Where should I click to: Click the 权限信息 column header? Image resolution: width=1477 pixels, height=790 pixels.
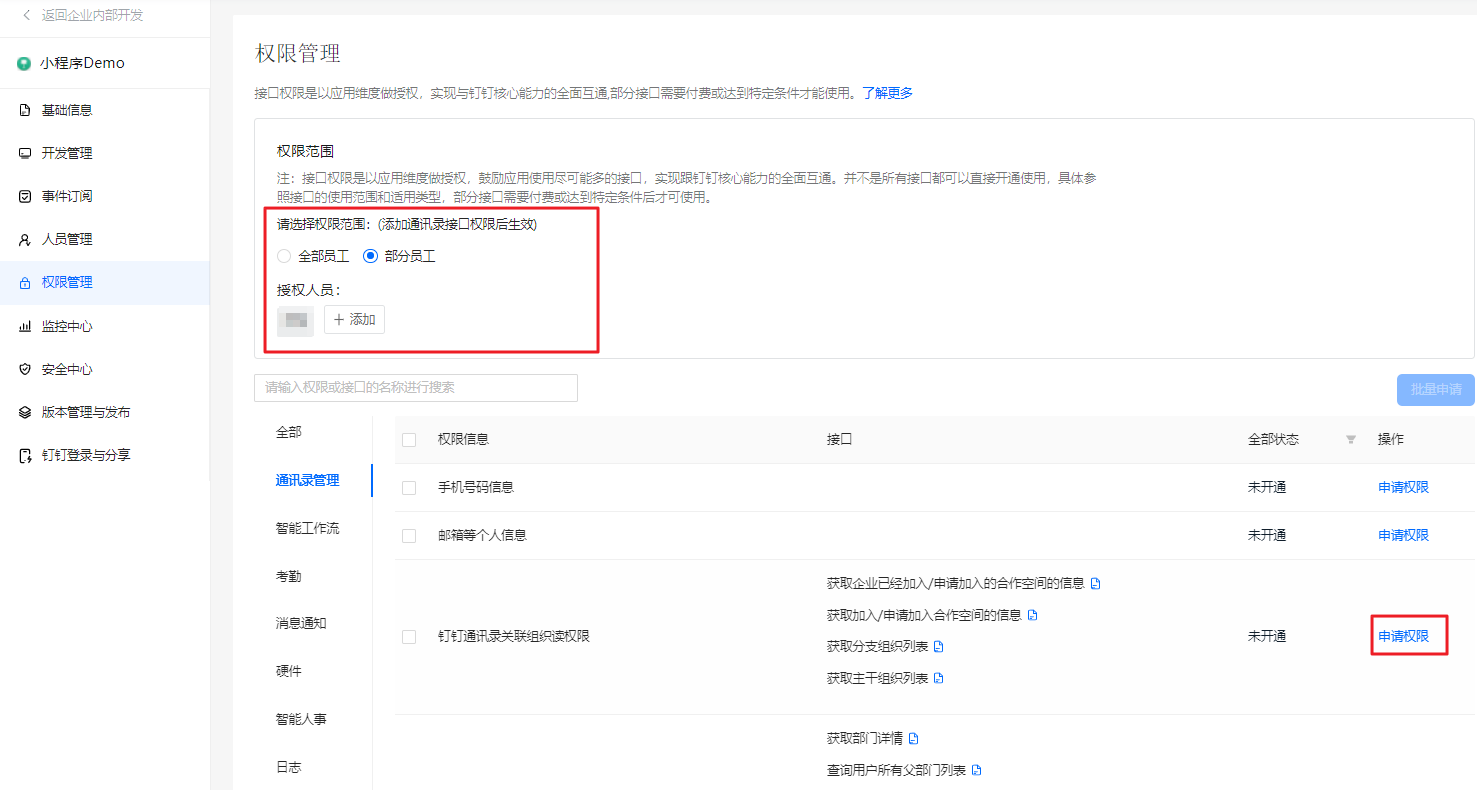463,440
